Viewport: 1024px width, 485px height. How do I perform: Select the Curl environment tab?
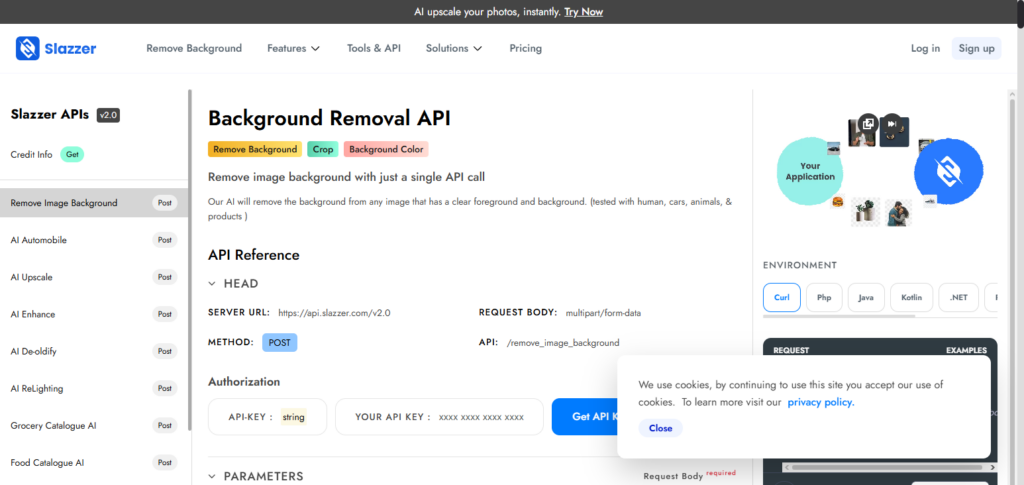(x=782, y=298)
